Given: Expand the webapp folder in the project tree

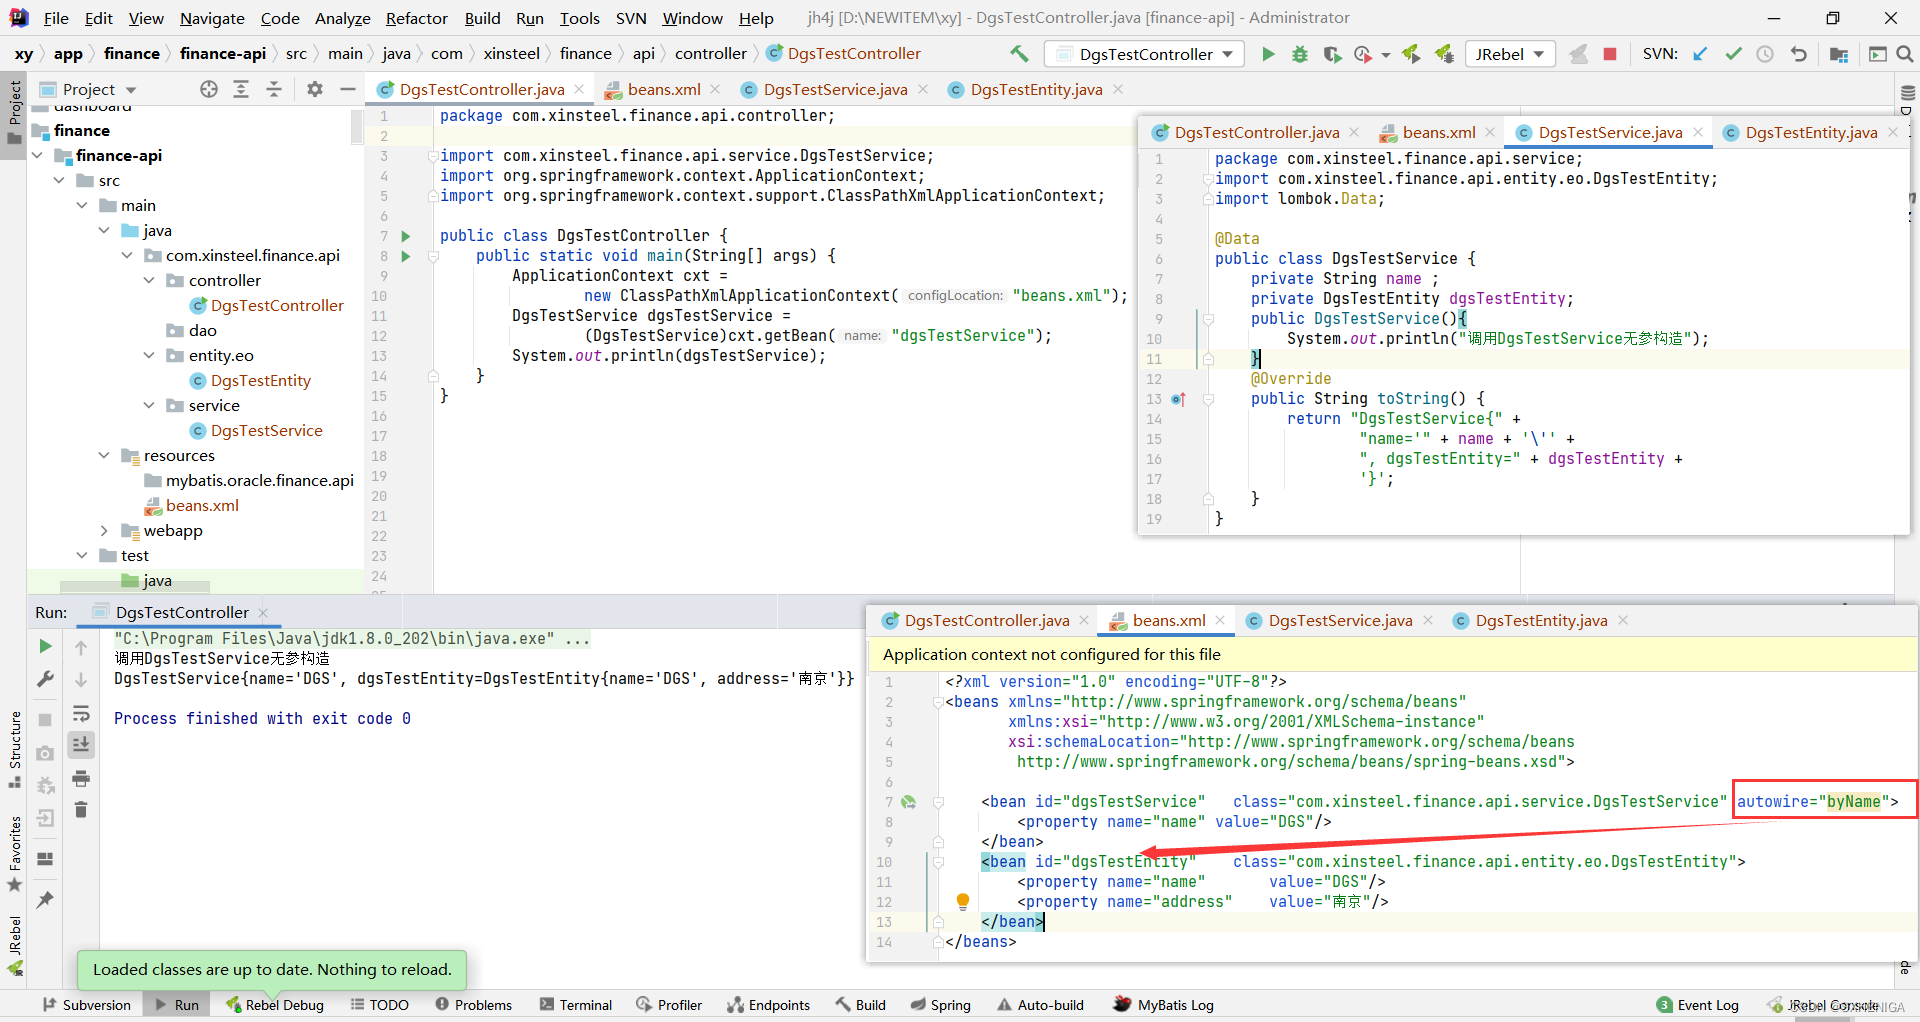Looking at the screenshot, I should pos(104,530).
